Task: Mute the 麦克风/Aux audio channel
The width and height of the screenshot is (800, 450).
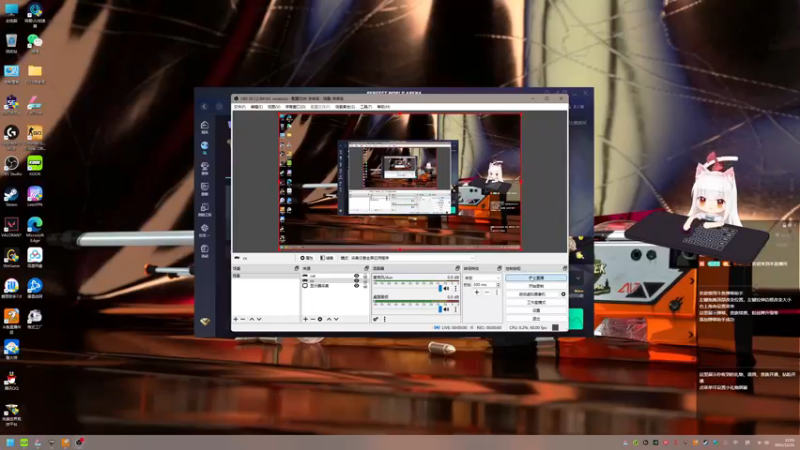Action: tap(447, 289)
